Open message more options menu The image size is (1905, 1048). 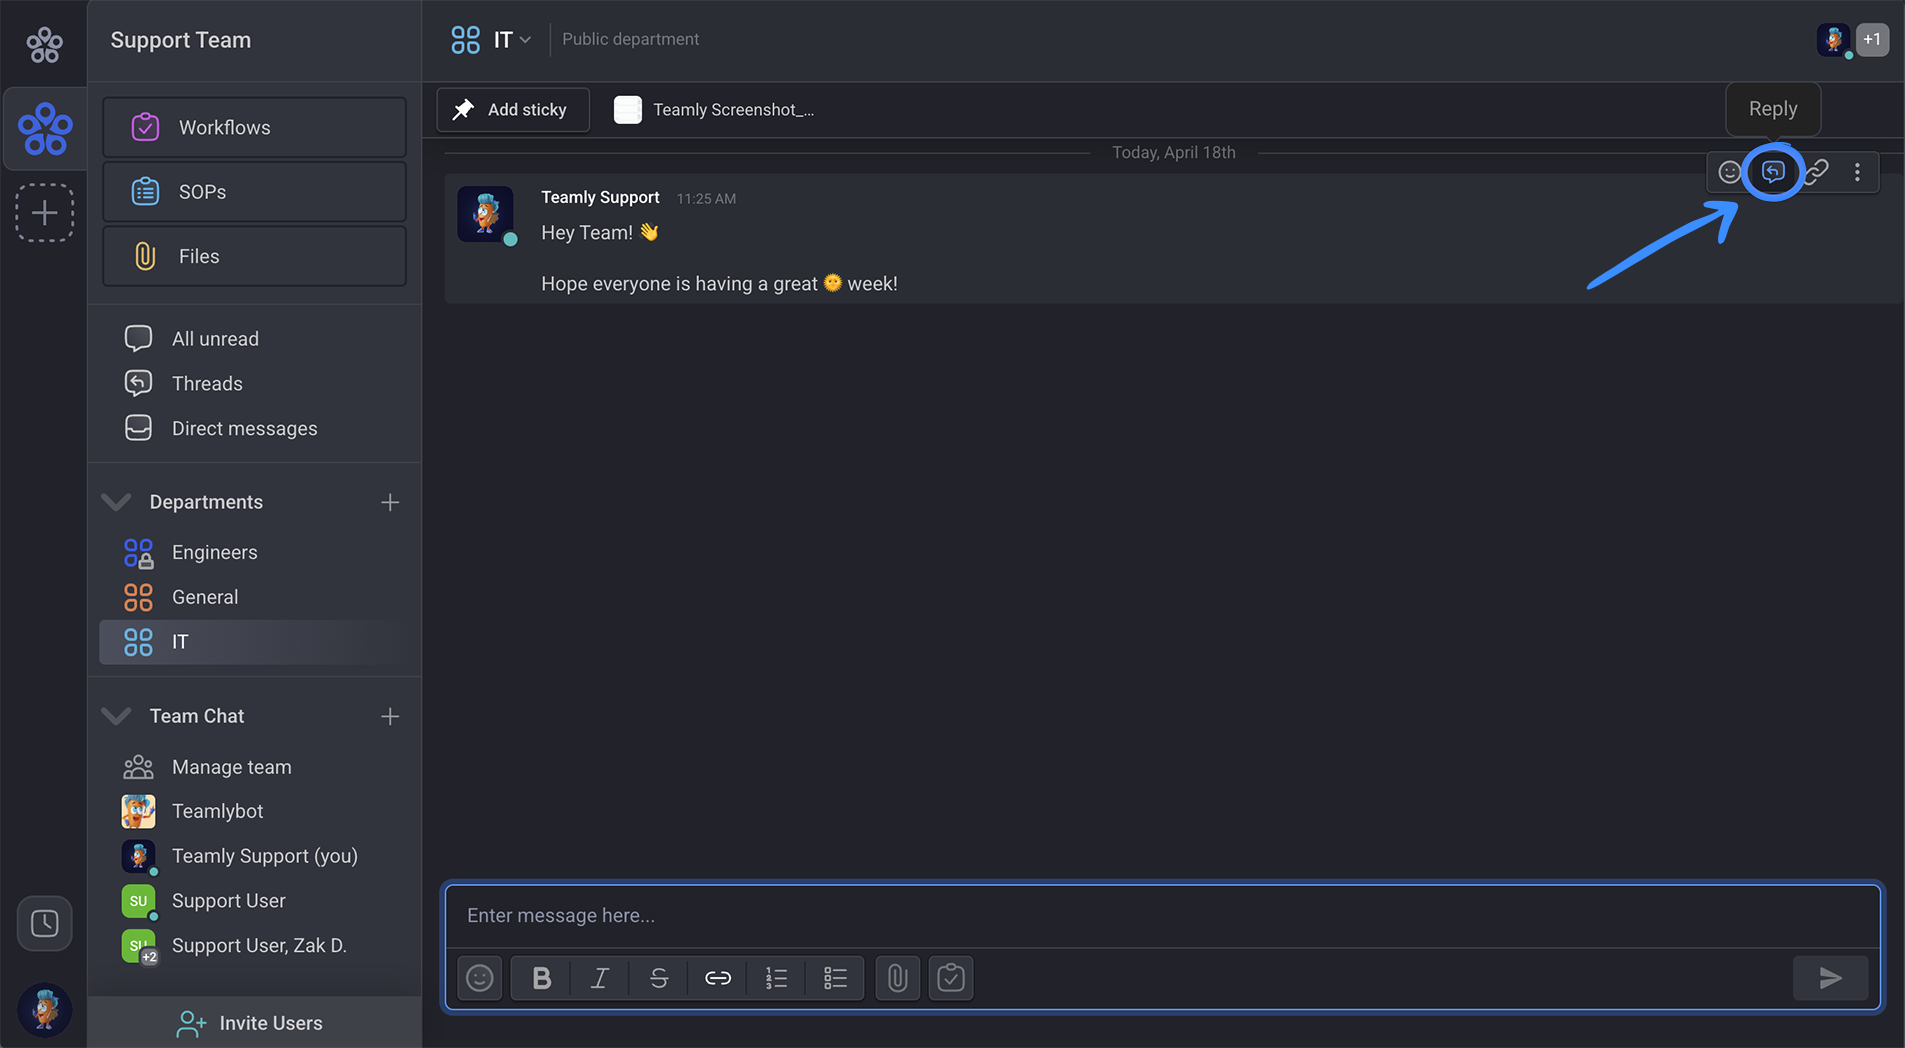pyautogui.click(x=1857, y=172)
